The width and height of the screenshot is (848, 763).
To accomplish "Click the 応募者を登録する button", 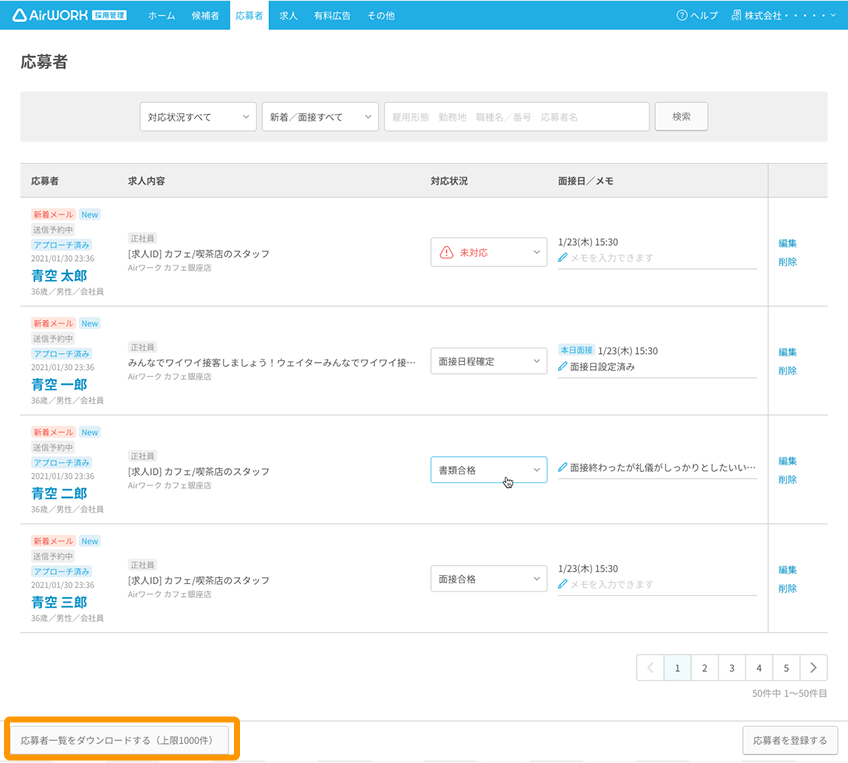I will tap(790, 740).
